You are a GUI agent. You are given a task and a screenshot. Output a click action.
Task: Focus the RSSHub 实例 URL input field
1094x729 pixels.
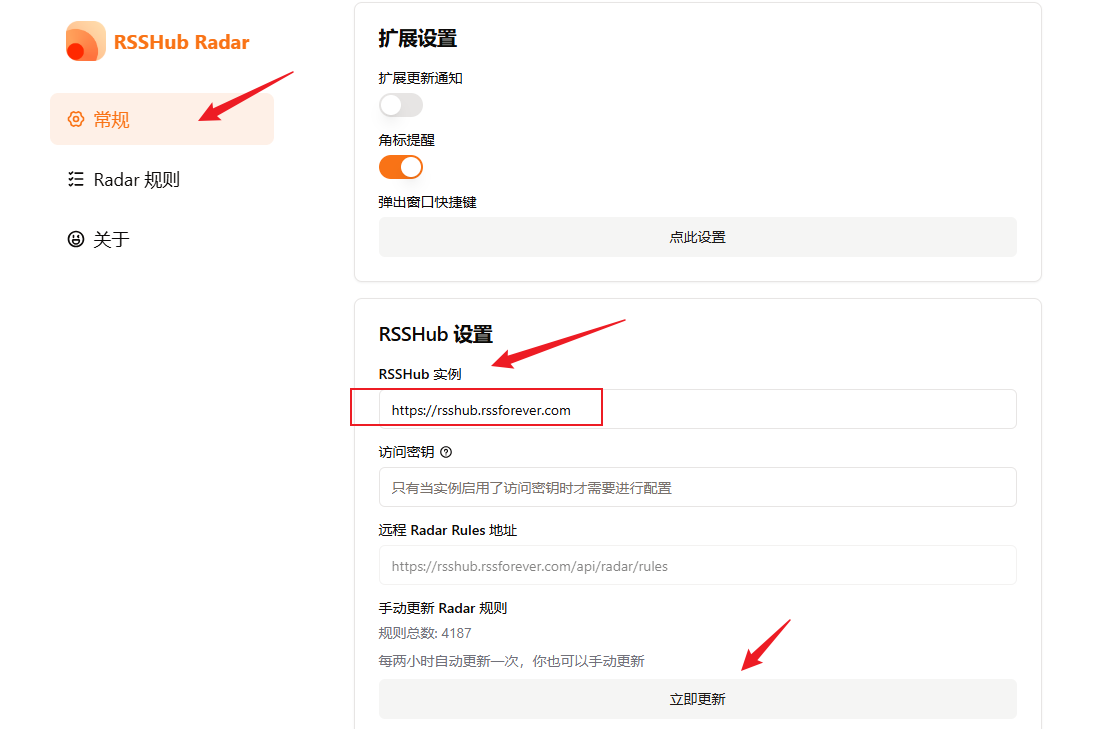coord(698,409)
